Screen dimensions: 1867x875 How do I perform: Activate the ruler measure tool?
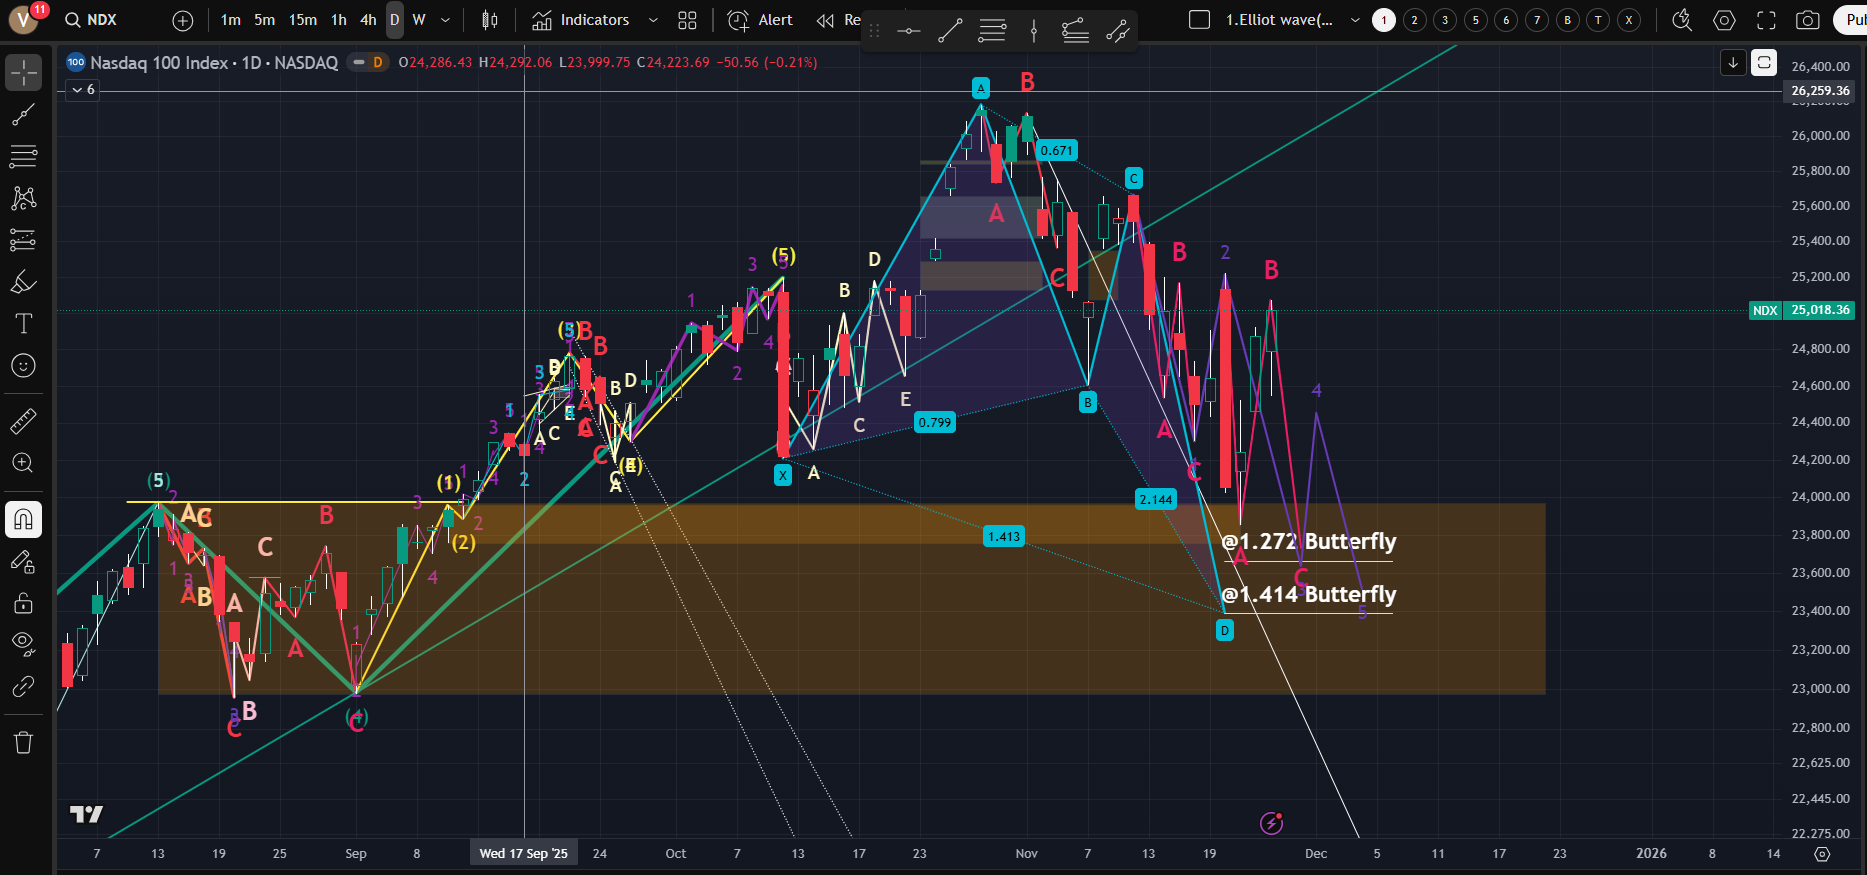23,421
